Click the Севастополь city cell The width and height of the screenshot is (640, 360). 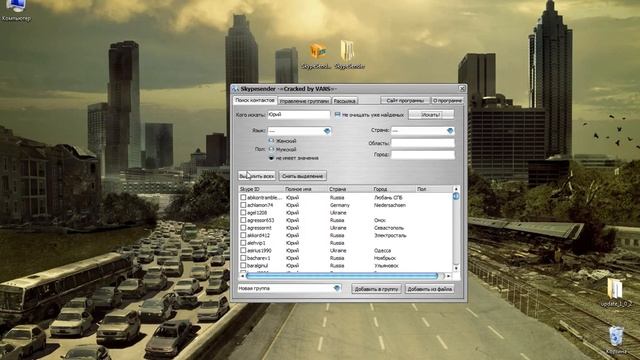pyautogui.click(x=389, y=228)
